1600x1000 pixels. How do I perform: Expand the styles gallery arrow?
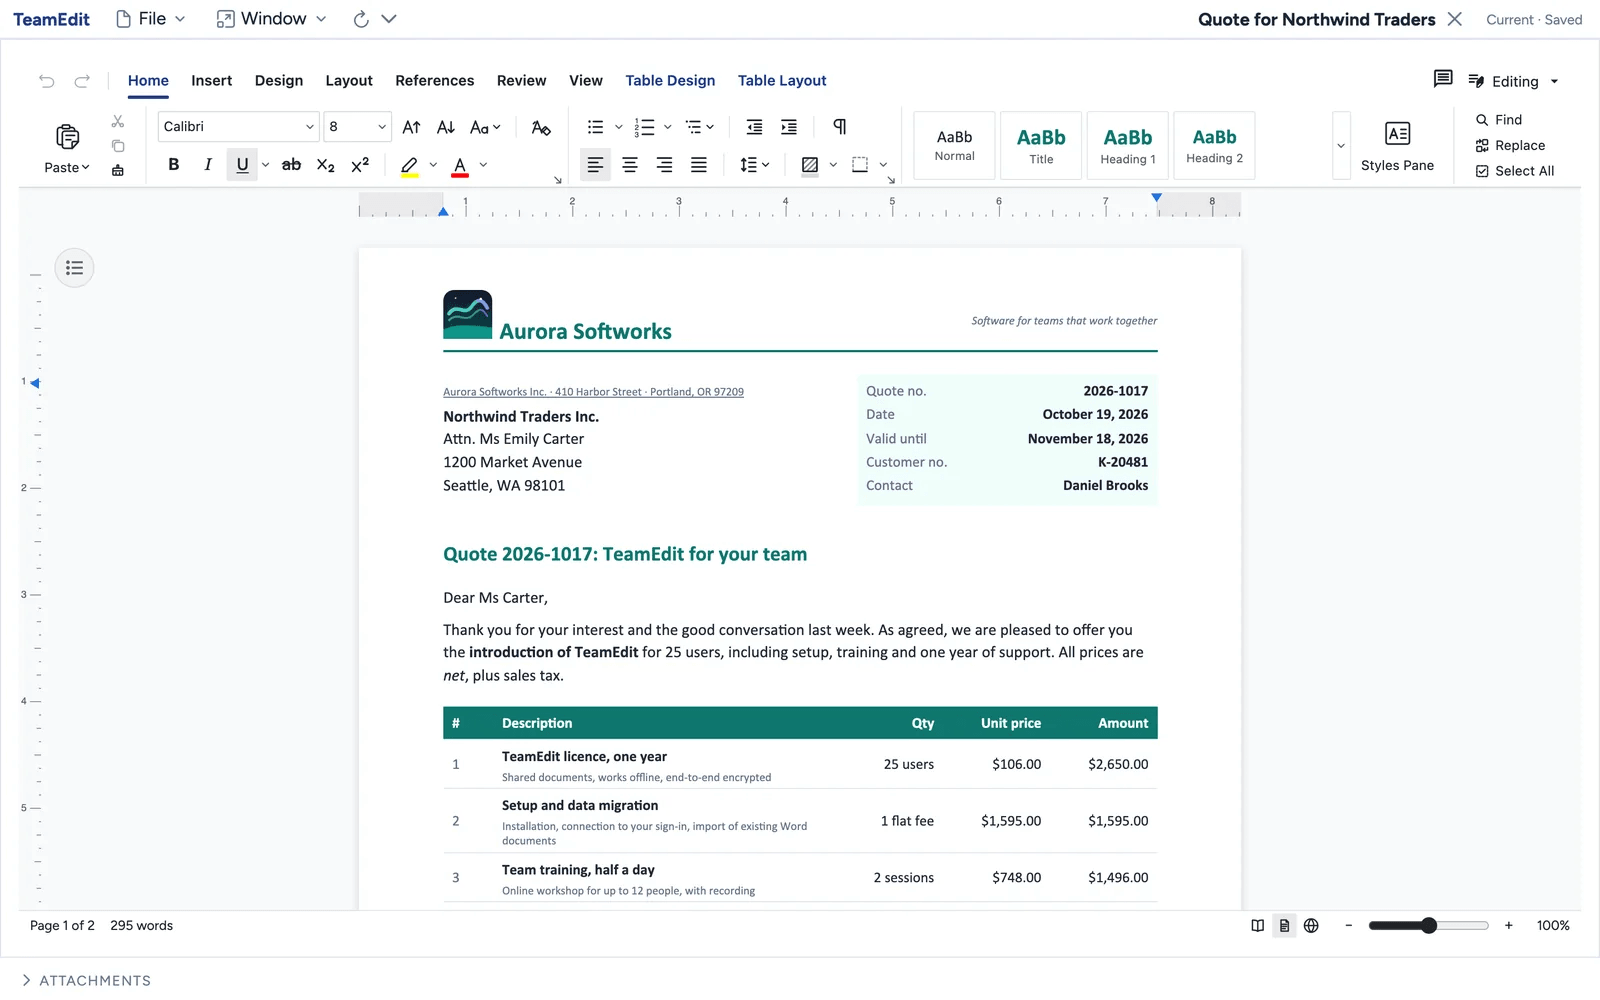[x=1341, y=146]
